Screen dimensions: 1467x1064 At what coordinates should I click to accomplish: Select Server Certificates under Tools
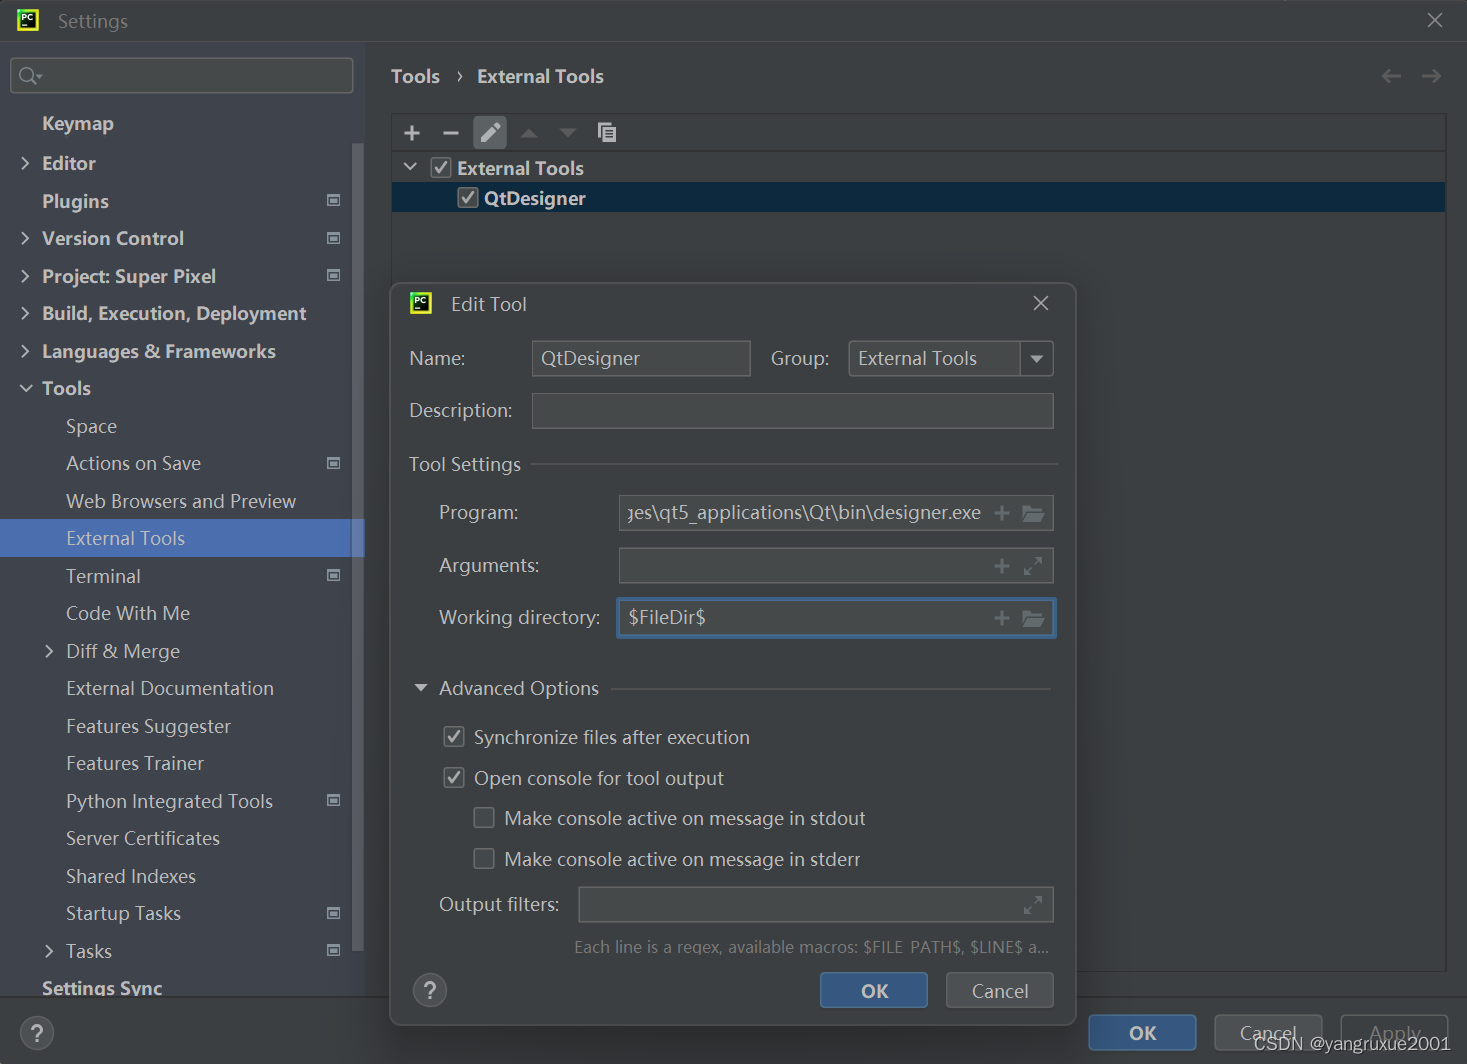click(143, 838)
